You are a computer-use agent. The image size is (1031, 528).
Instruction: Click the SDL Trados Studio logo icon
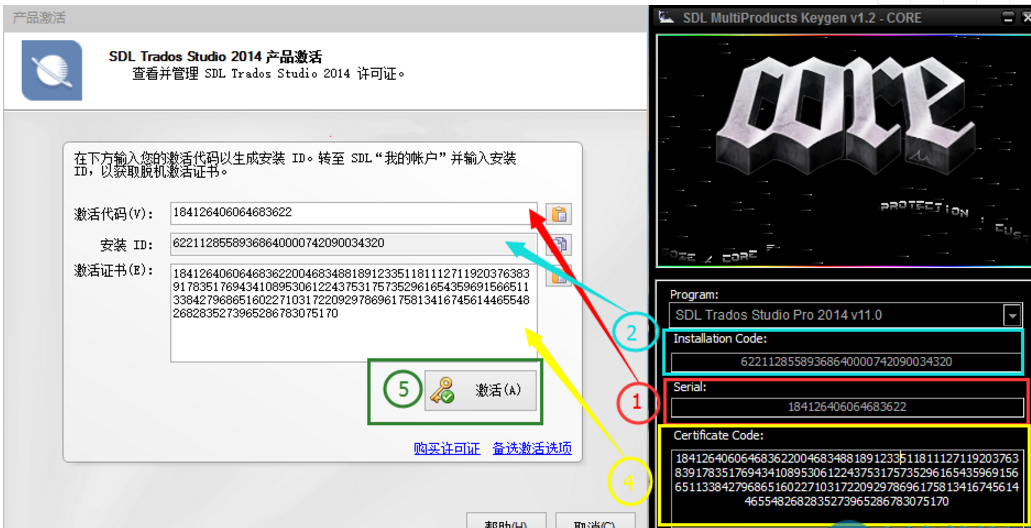(x=52, y=70)
